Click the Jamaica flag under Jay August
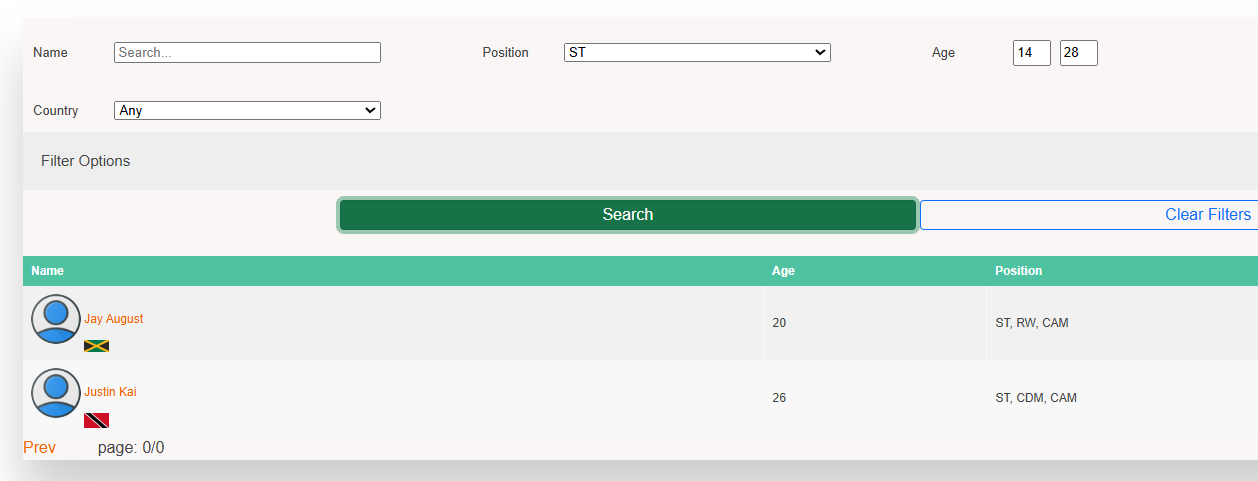 (x=96, y=346)
